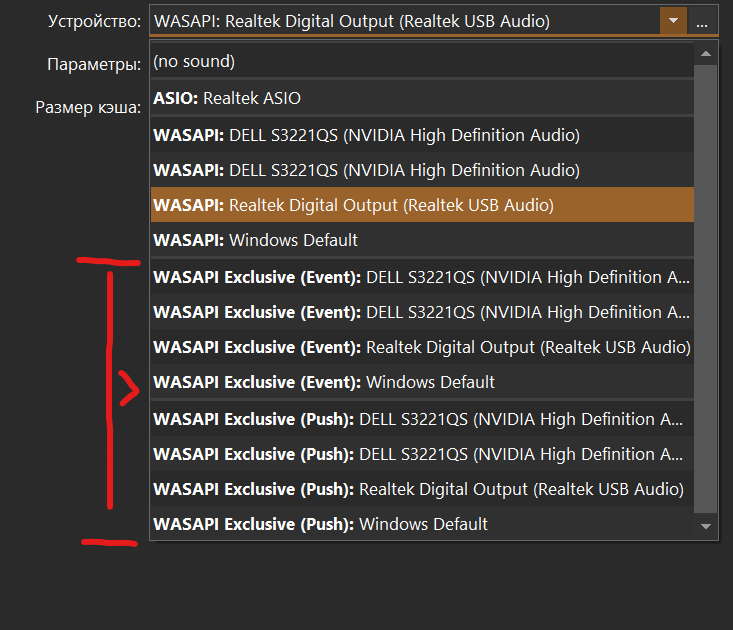Open the ellipsis device options button
The image size is (733, 630).
(x=702, y=21)
